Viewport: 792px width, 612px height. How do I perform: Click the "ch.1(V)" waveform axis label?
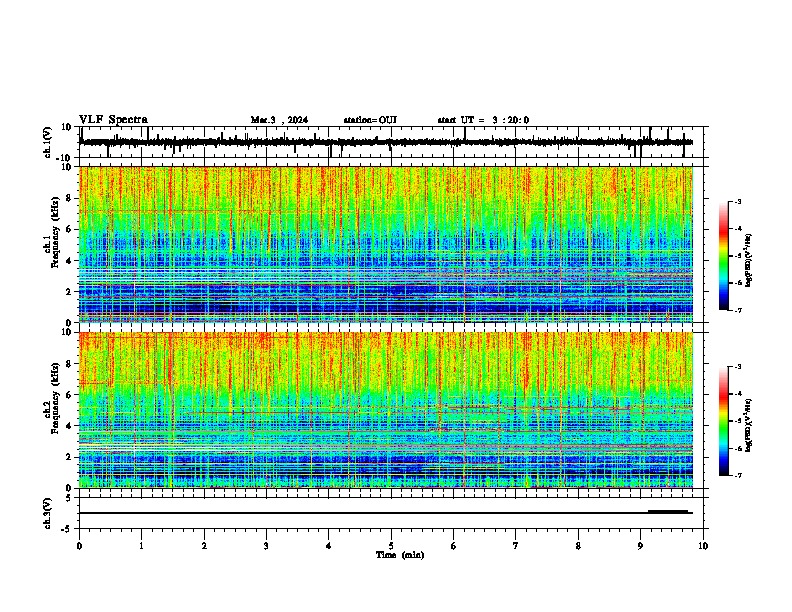pos(48,142)
